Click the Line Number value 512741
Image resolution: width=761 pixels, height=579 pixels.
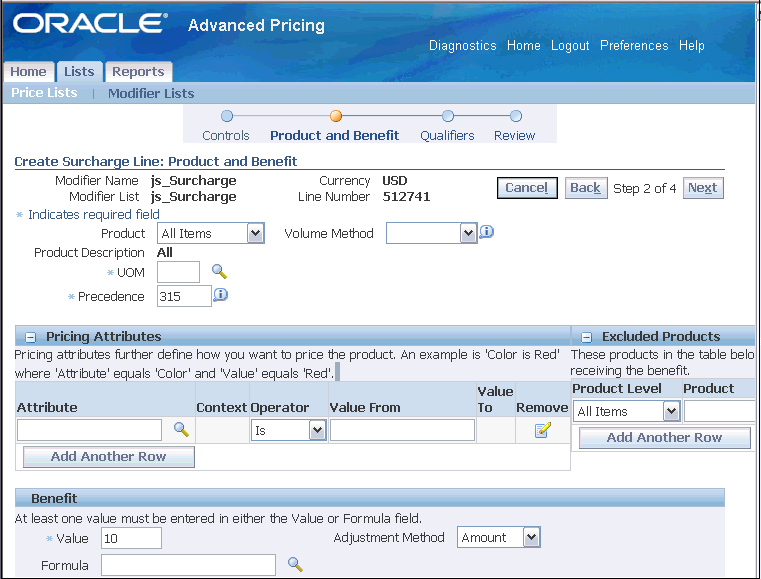coord(406,197)
